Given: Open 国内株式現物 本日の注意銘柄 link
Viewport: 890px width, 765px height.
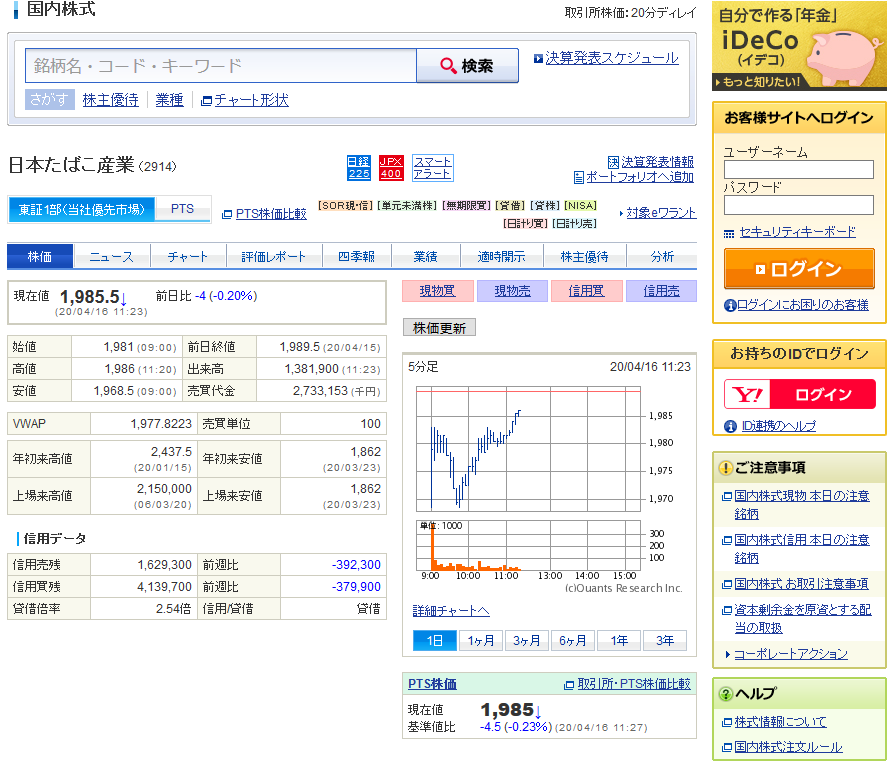Looking at the screenshot, I should point(801,505).
